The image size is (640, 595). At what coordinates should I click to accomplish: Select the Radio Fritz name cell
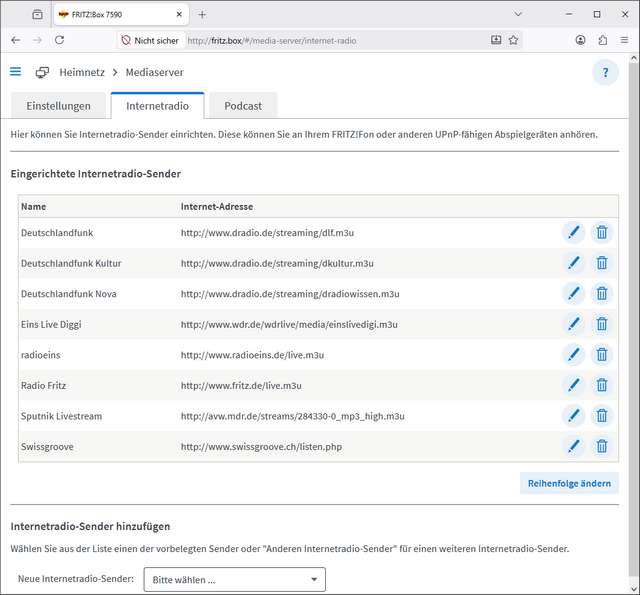point(43,385)
